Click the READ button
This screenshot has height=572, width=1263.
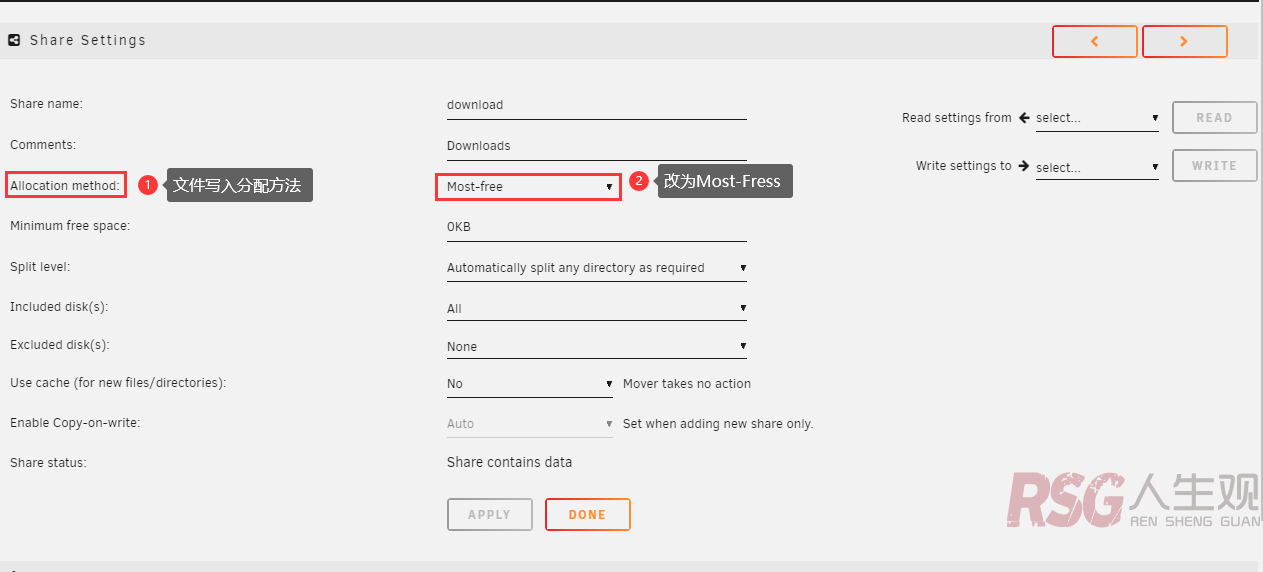pos(1215,118)
